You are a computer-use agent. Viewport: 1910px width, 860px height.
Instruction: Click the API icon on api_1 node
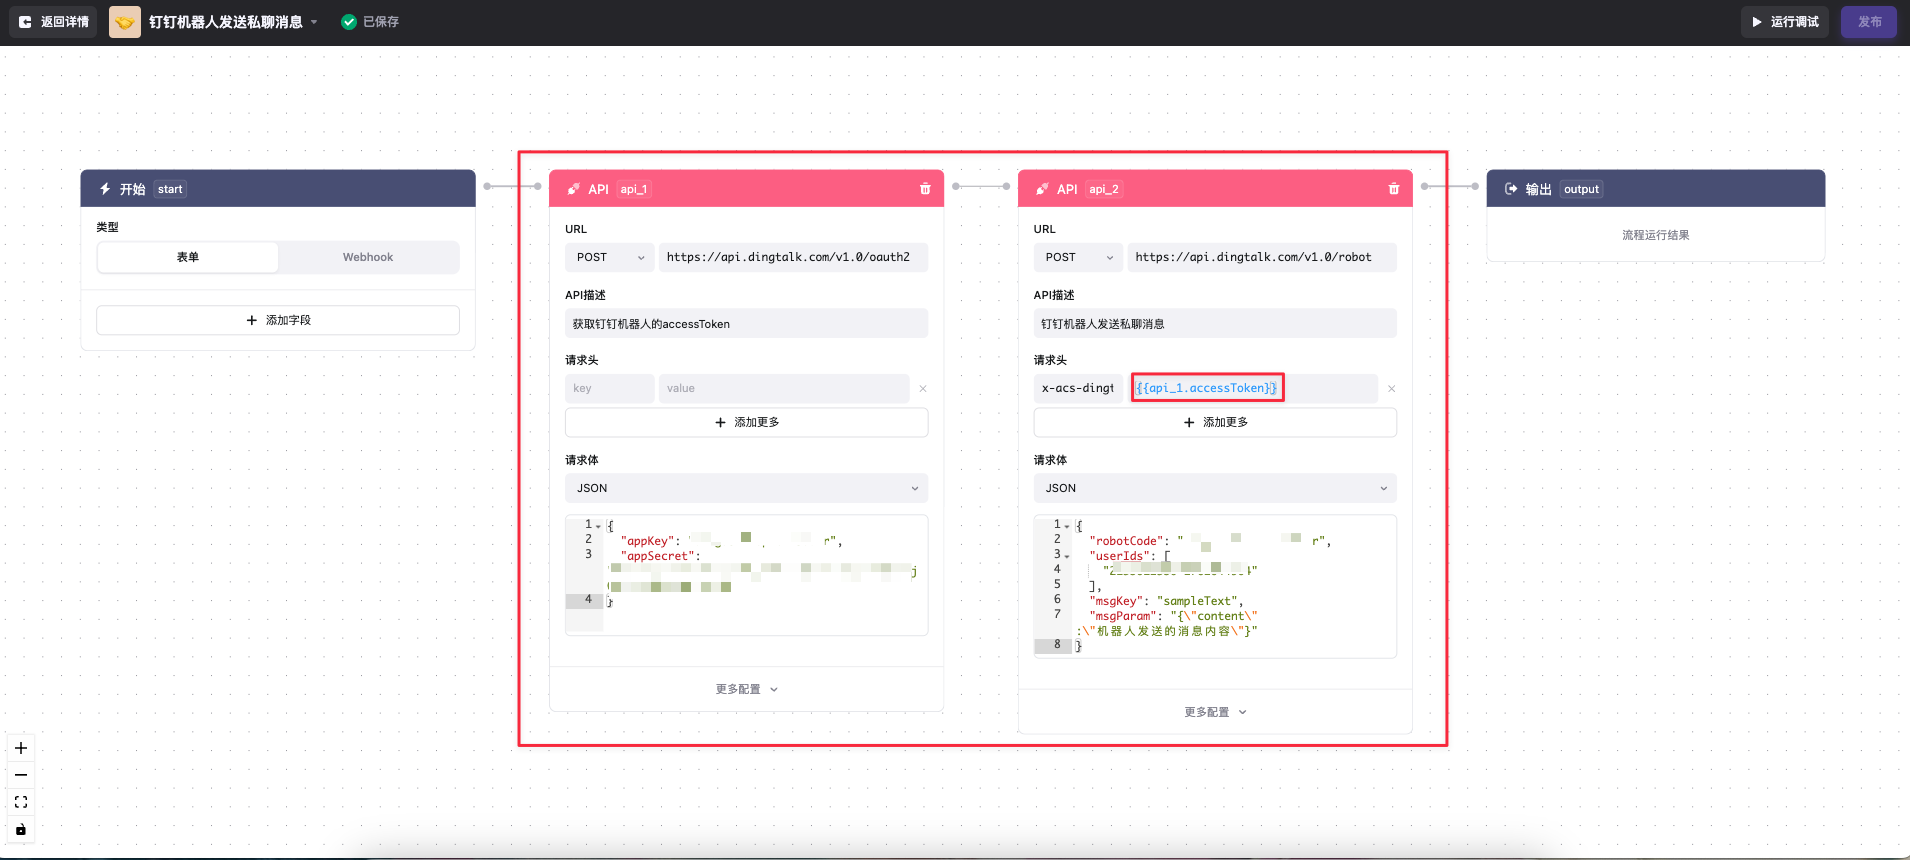pos(574,189)
